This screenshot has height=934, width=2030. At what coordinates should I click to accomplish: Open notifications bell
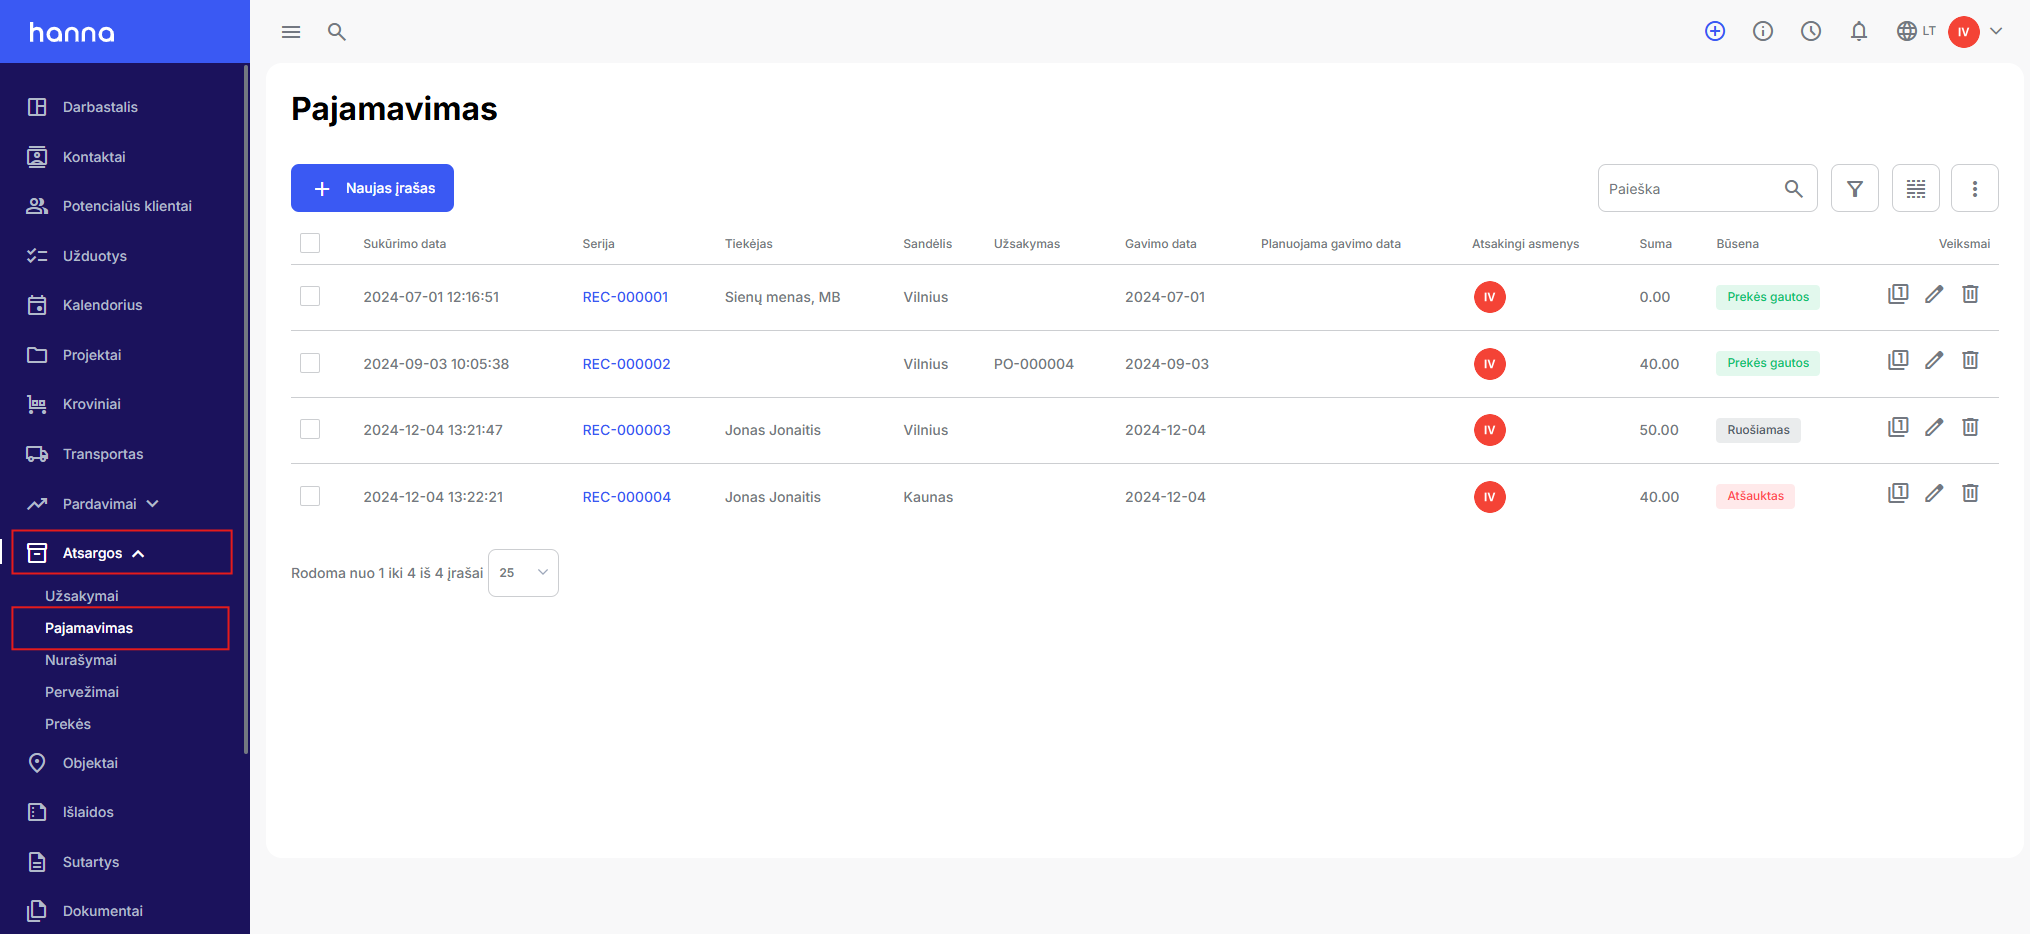tap(1859, 31)
